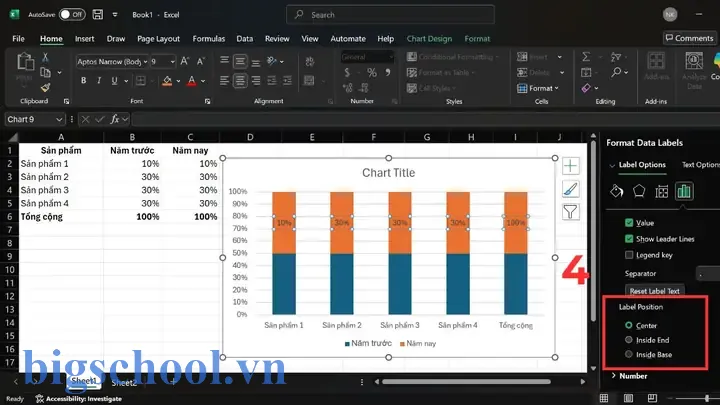Click the Percent Style icon

[x=371, y=73]
